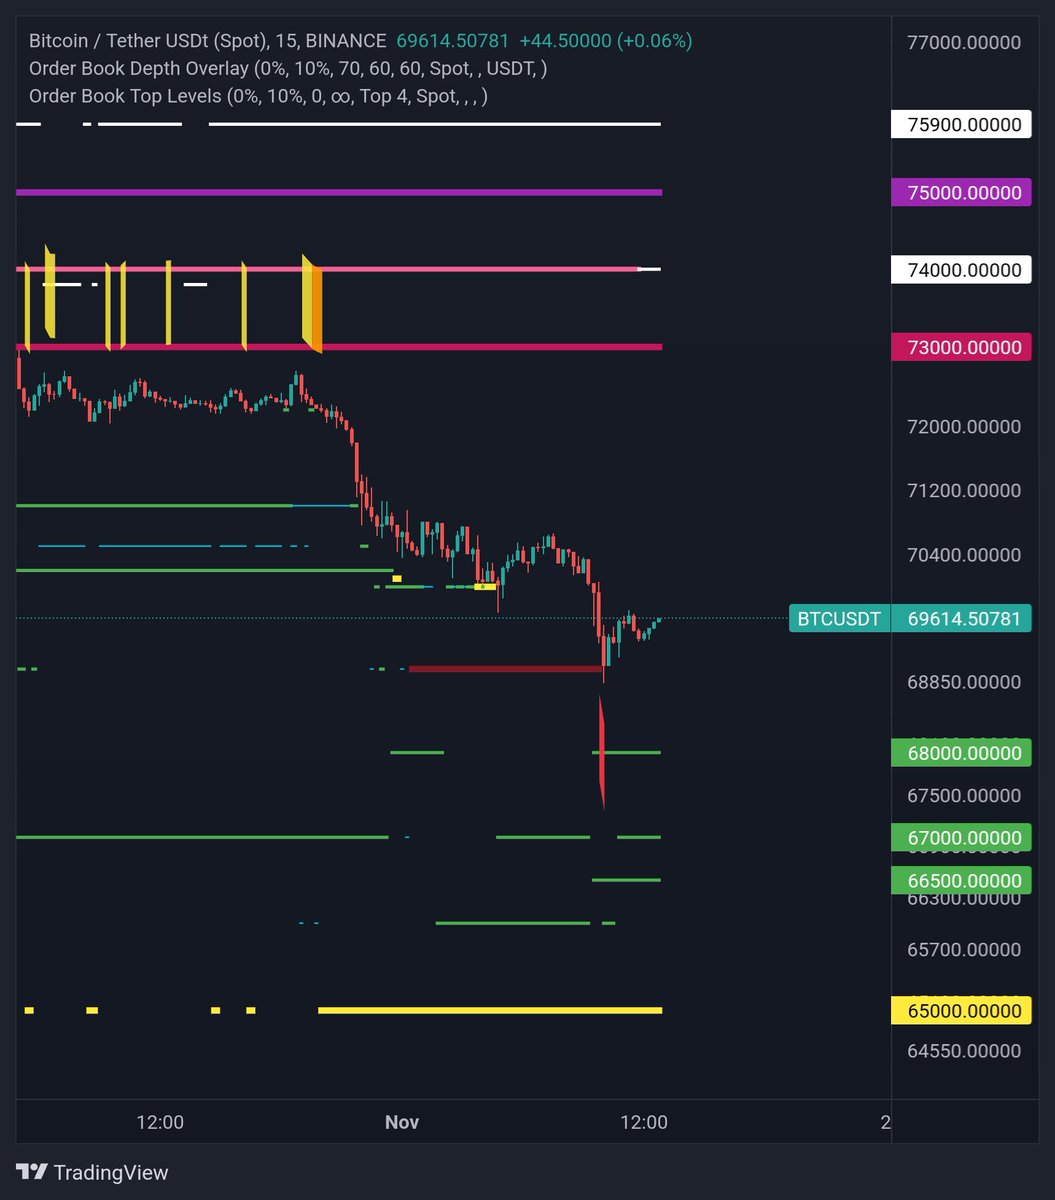The width and height of the screenshot is (1055, 1200).
Task: Click the 77000.00000 axis value
Action: coord(964,42)
